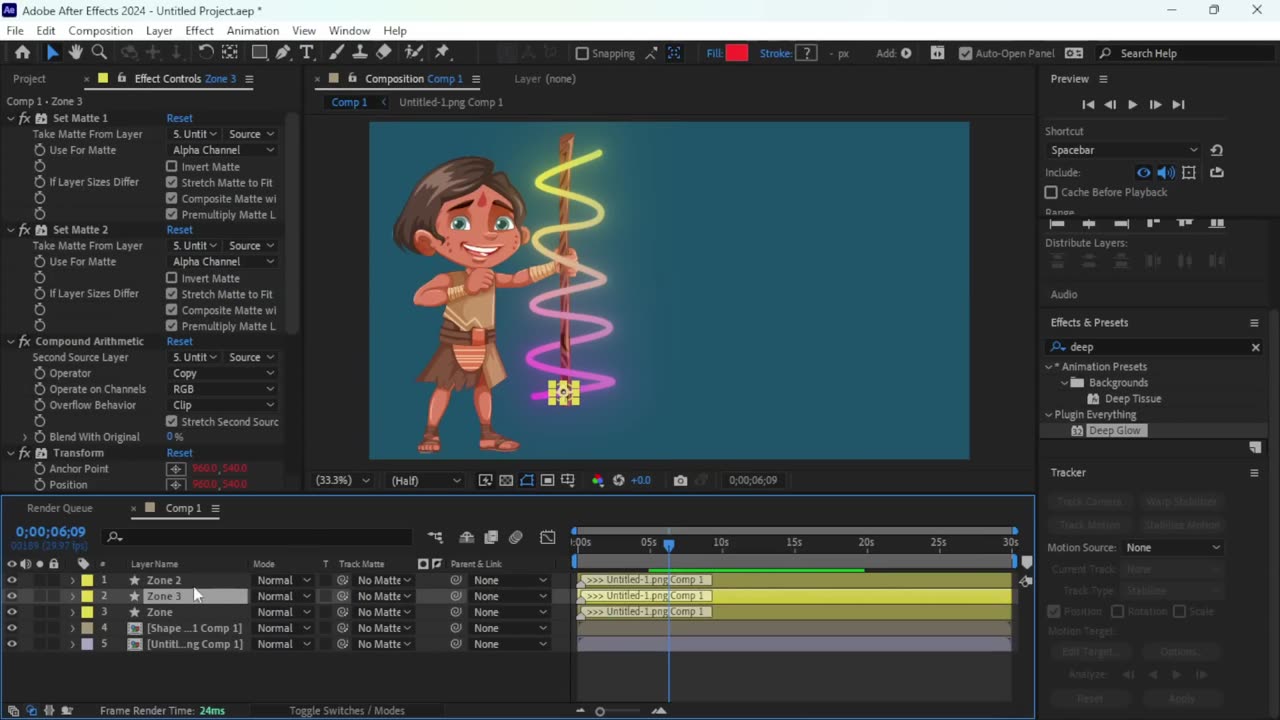Viewport: 1280px width, 720px height.
Task: Open the Effect menu
Action: coord(199,31)
